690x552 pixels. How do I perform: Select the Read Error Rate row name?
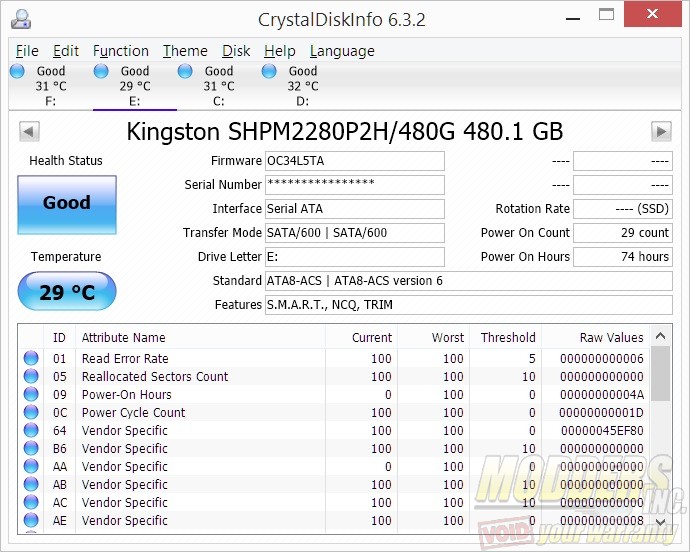pyautogui.click(x=125, y=359)
